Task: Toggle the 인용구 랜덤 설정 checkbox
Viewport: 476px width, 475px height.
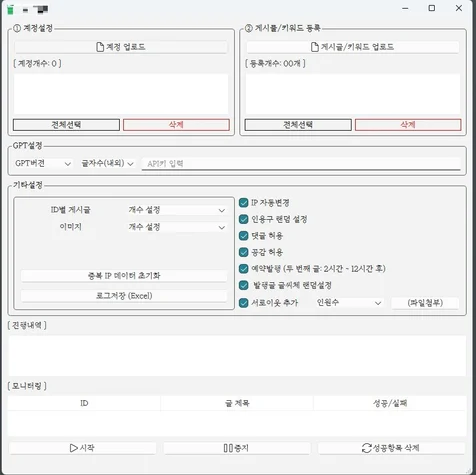Action: (x=244, y=219)
